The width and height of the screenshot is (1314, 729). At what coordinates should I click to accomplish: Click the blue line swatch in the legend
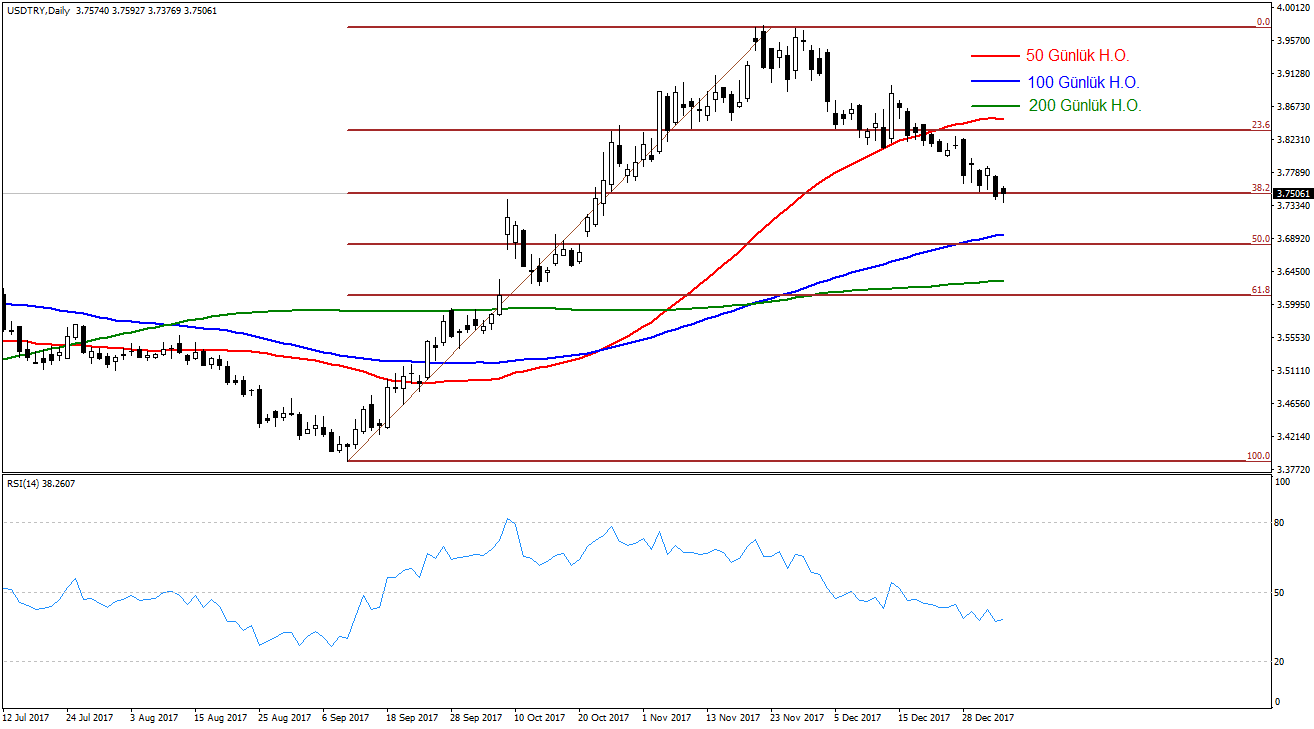995,82
